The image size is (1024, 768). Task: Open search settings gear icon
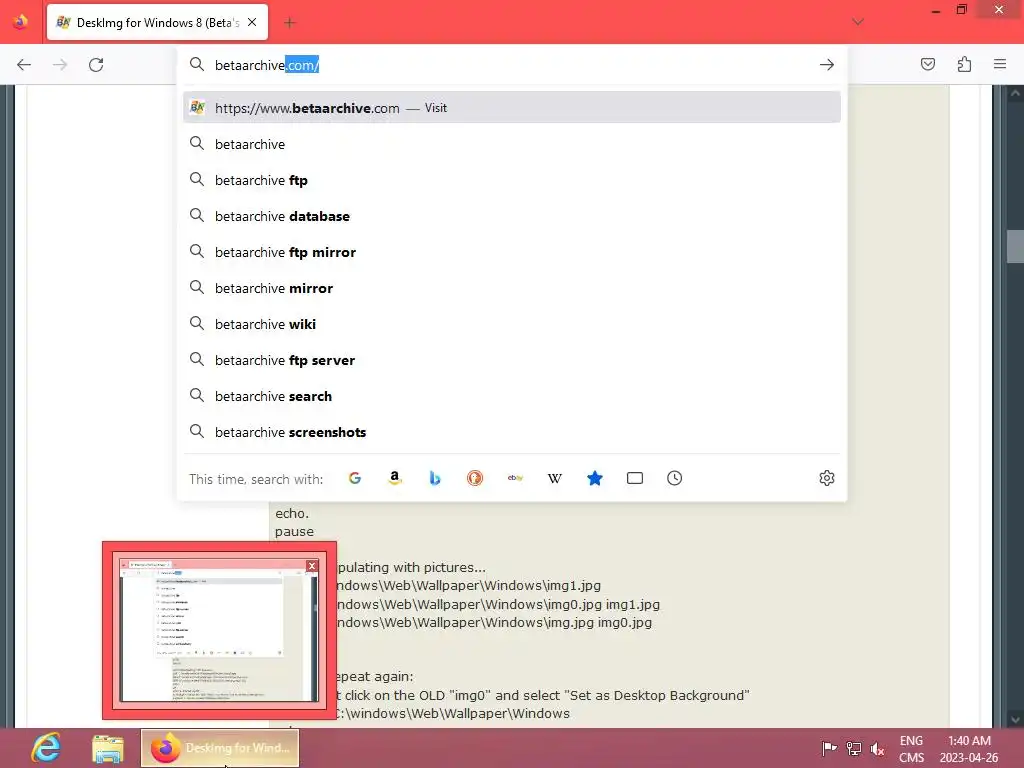click(827, 478)
